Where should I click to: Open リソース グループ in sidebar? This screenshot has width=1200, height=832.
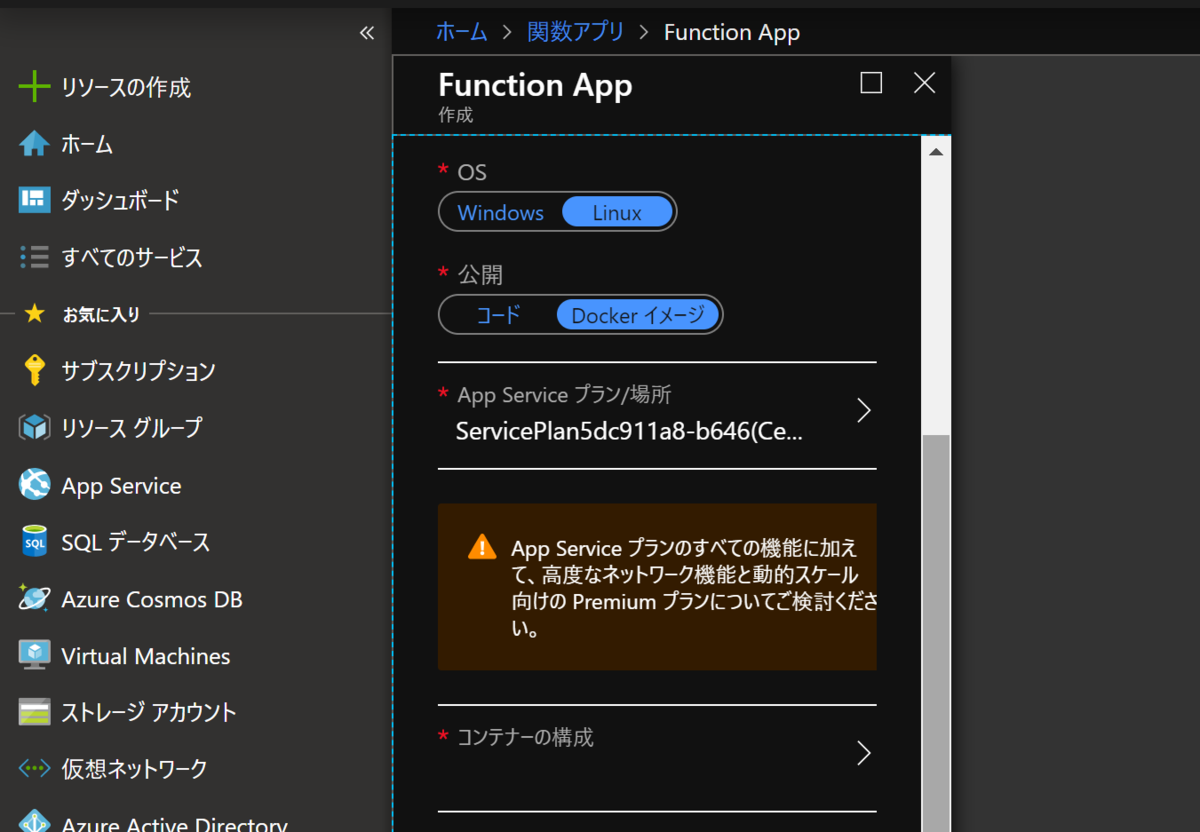(132, 428)
